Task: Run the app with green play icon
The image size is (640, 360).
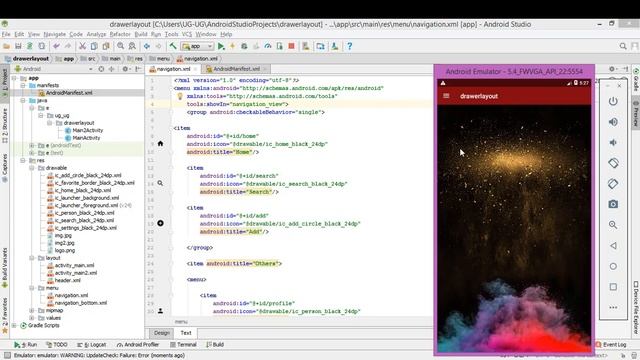Action: [x=221, y=47]
